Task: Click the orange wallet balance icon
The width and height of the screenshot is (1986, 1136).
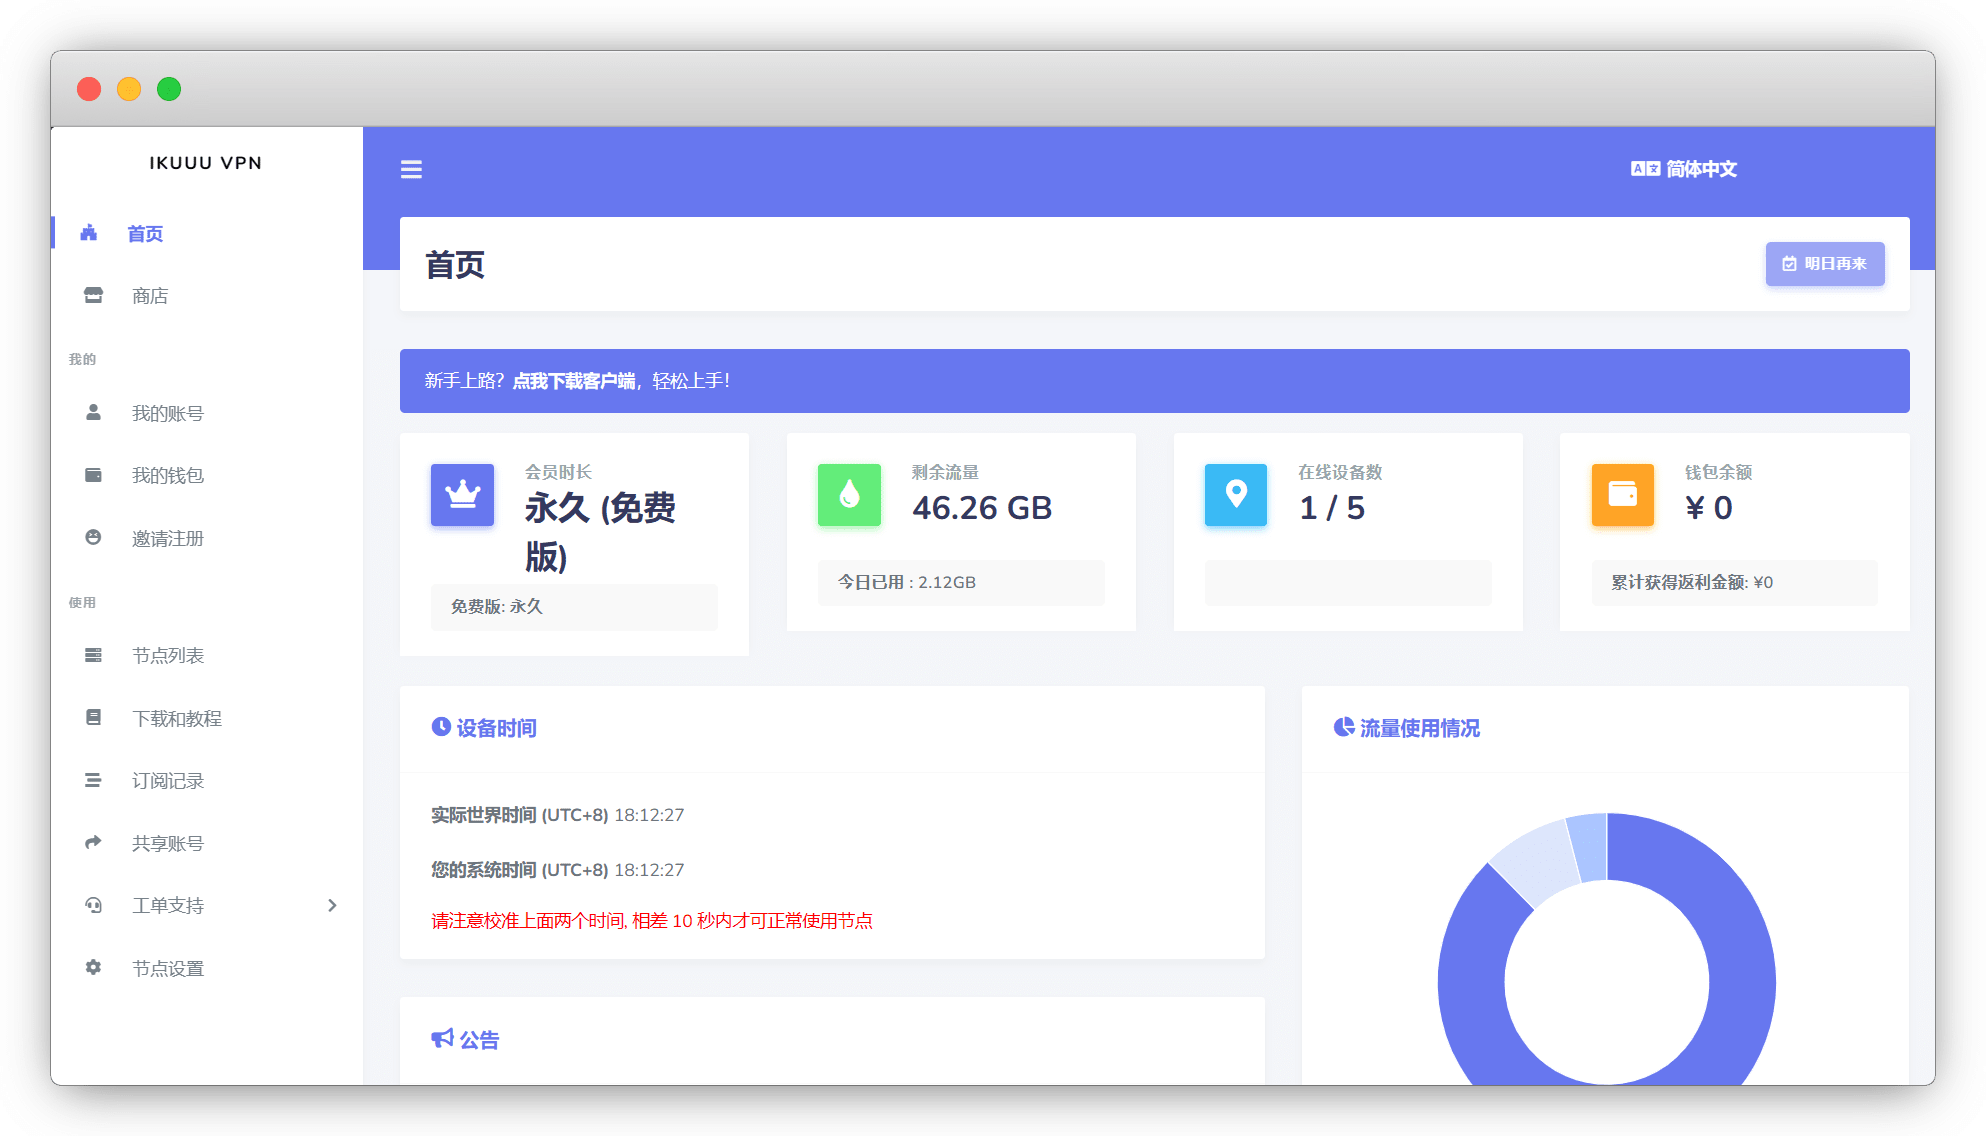Action: (x=1622, y=495)
